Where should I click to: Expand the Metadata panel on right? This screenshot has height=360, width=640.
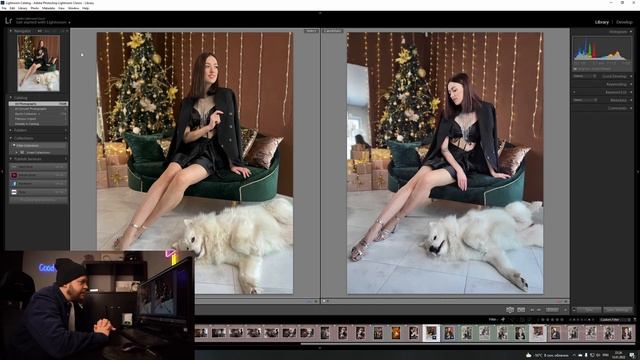(x=631, y=100)
